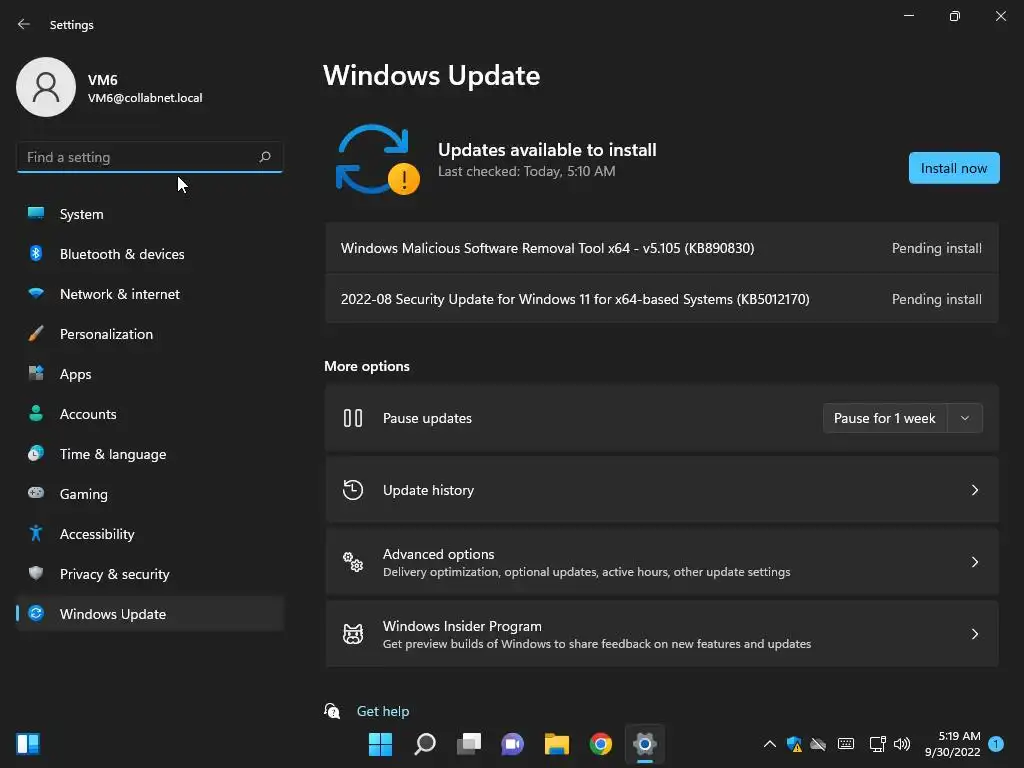Open Task View on the taskbar
This screenshot has height=768, width=1024.
pos(468,744)
